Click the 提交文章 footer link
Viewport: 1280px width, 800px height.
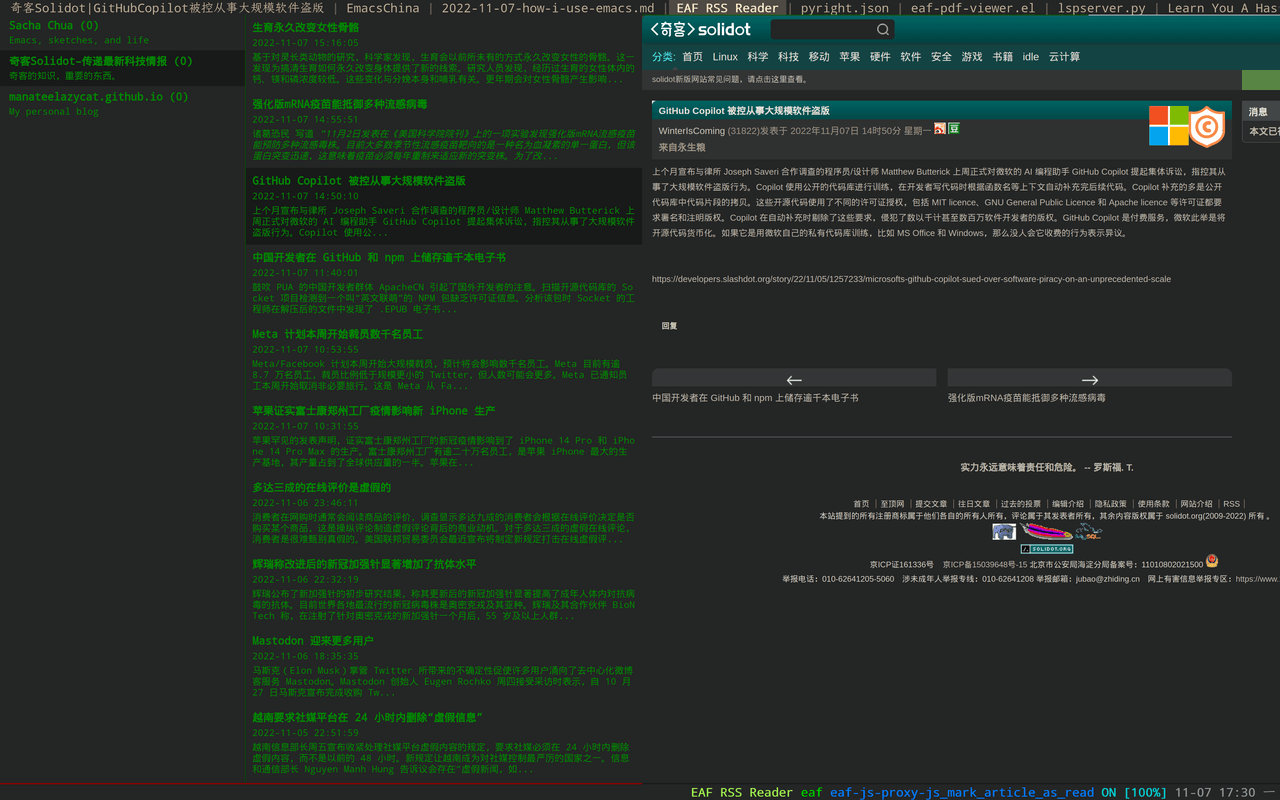click(930, 504)
